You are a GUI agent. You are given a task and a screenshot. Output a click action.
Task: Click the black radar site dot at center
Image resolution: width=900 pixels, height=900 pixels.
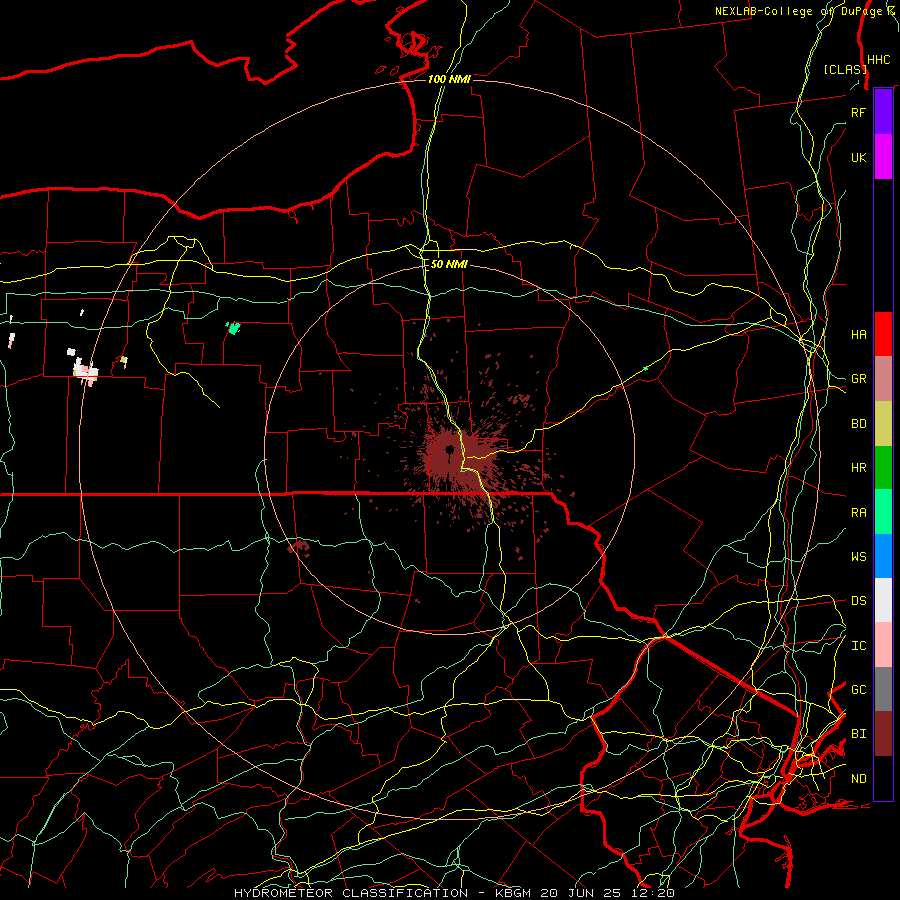pos(449,449)
